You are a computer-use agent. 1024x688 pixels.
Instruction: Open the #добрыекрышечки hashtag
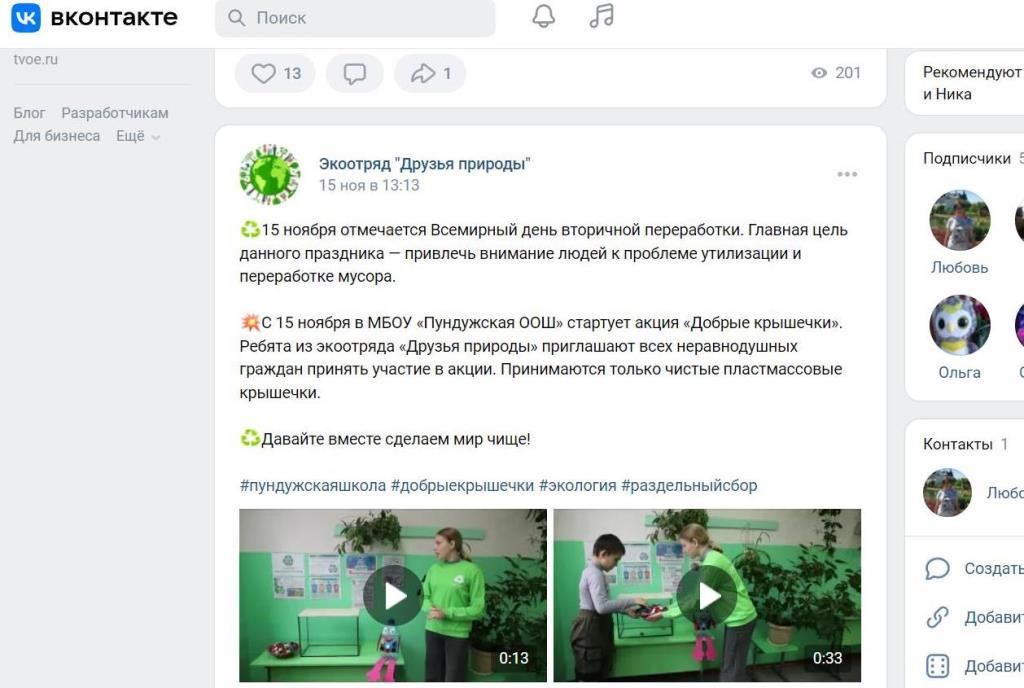pyautogui.click(x=462, y=486)
